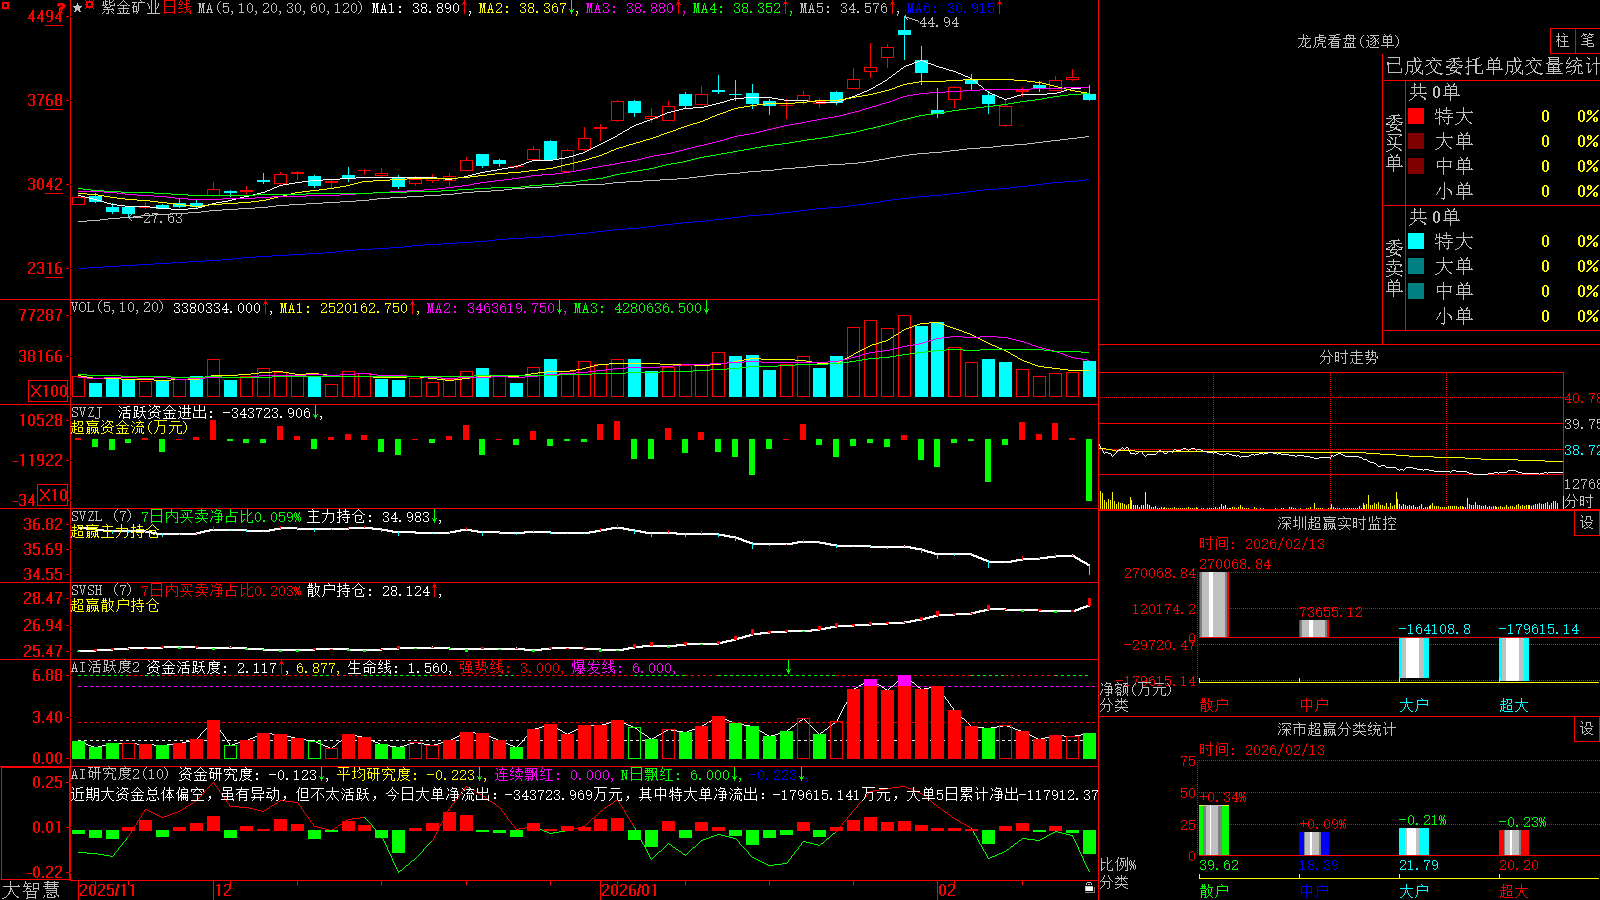Click the 超赢散户持仓 label
The width and height of the screenshot is (1600, 900).
tap(115, 606)
